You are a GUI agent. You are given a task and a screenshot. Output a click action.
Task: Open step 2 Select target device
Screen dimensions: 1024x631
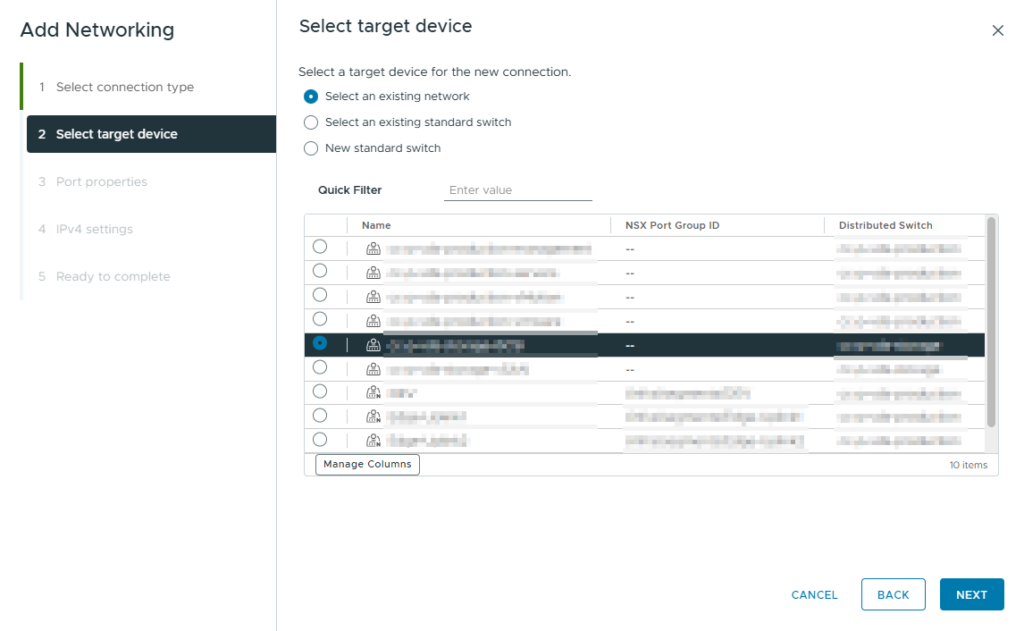coord(151,134)
